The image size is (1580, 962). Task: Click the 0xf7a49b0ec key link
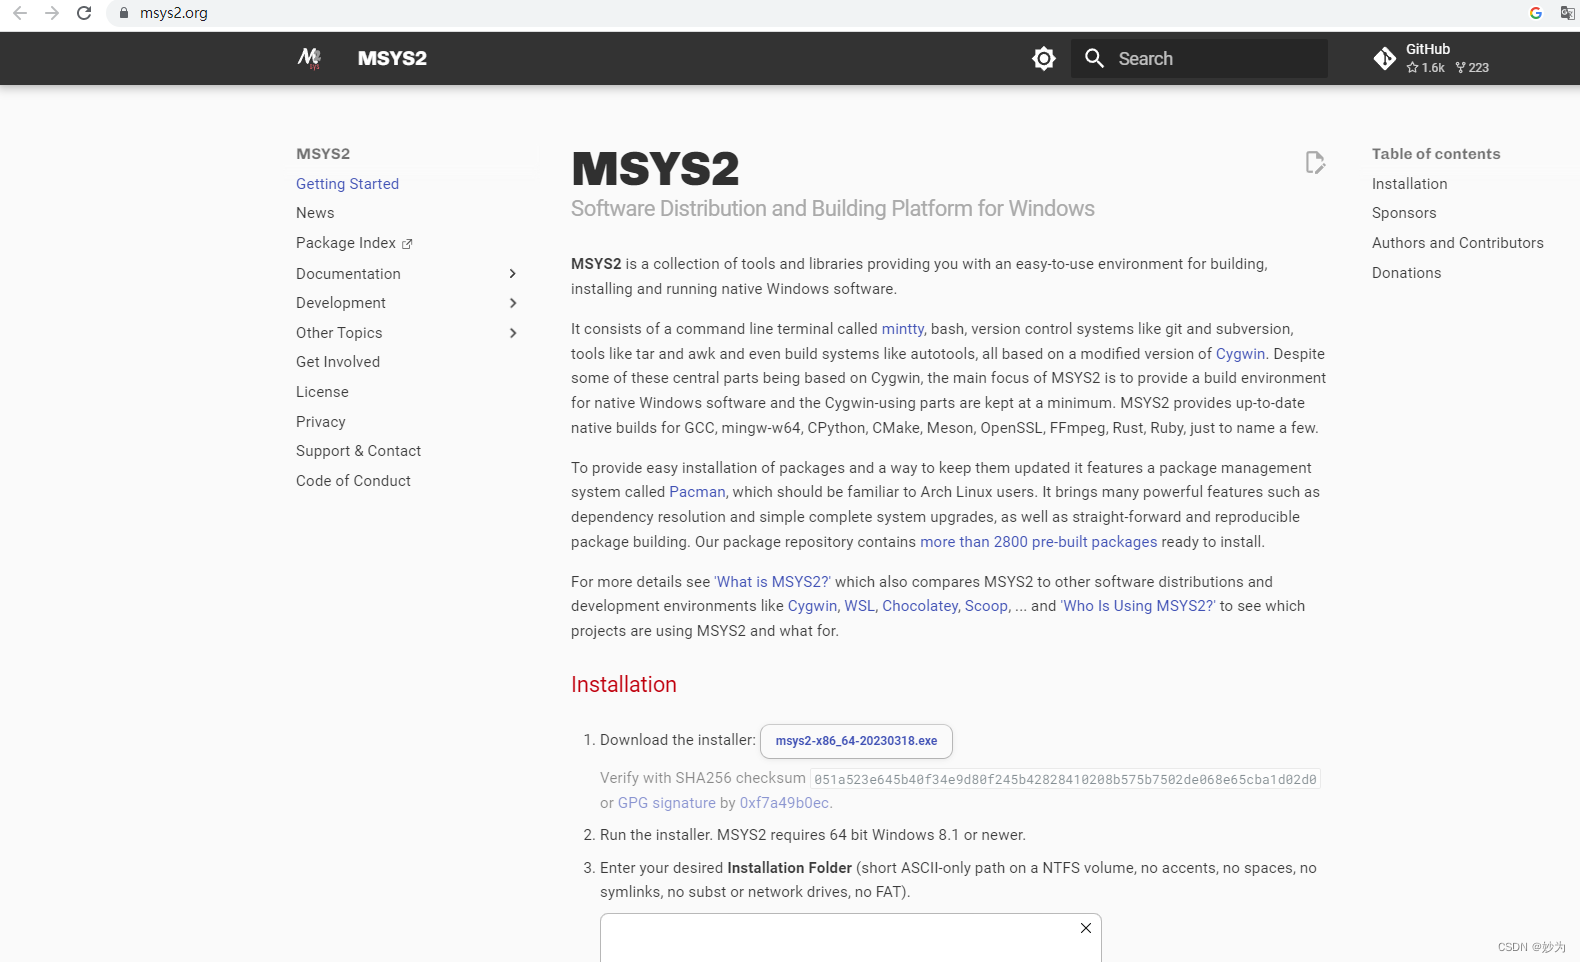[x=784, y=803]
